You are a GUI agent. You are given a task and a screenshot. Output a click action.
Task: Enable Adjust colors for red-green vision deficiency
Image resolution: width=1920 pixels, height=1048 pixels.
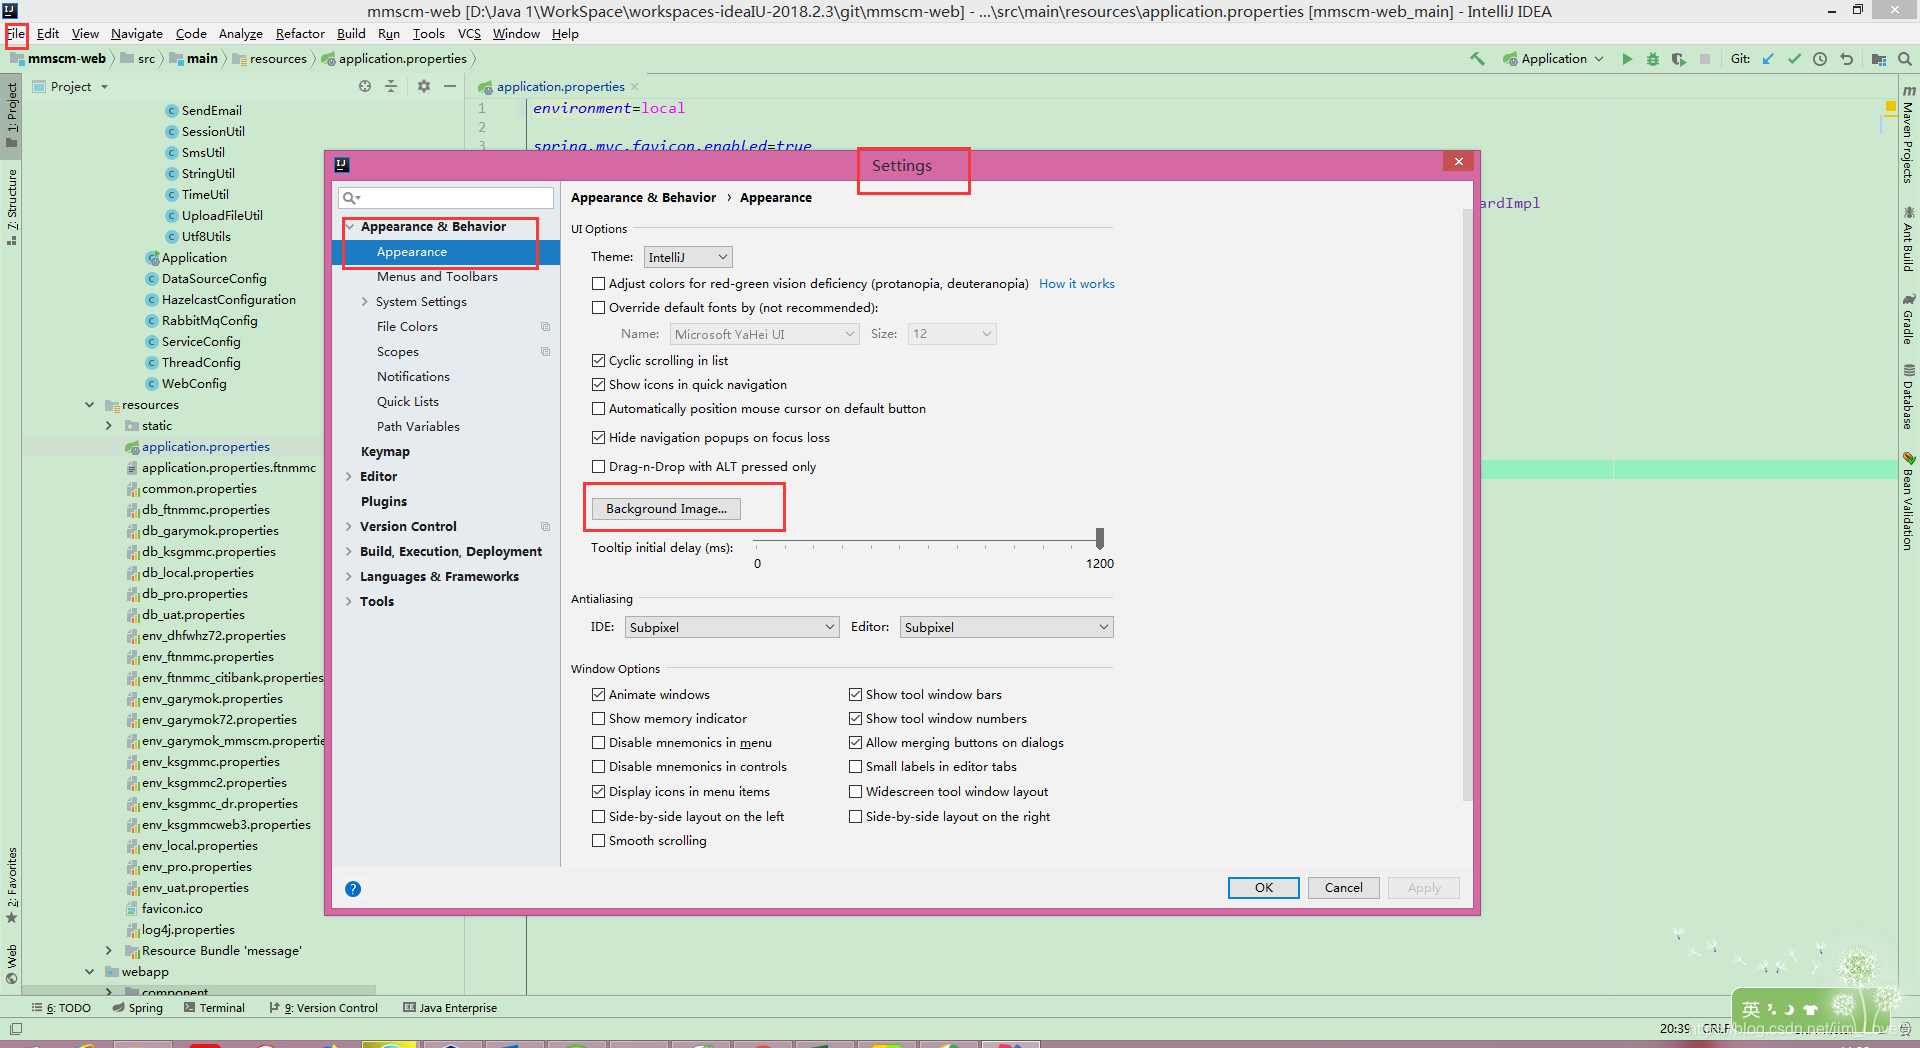point(598,284)
